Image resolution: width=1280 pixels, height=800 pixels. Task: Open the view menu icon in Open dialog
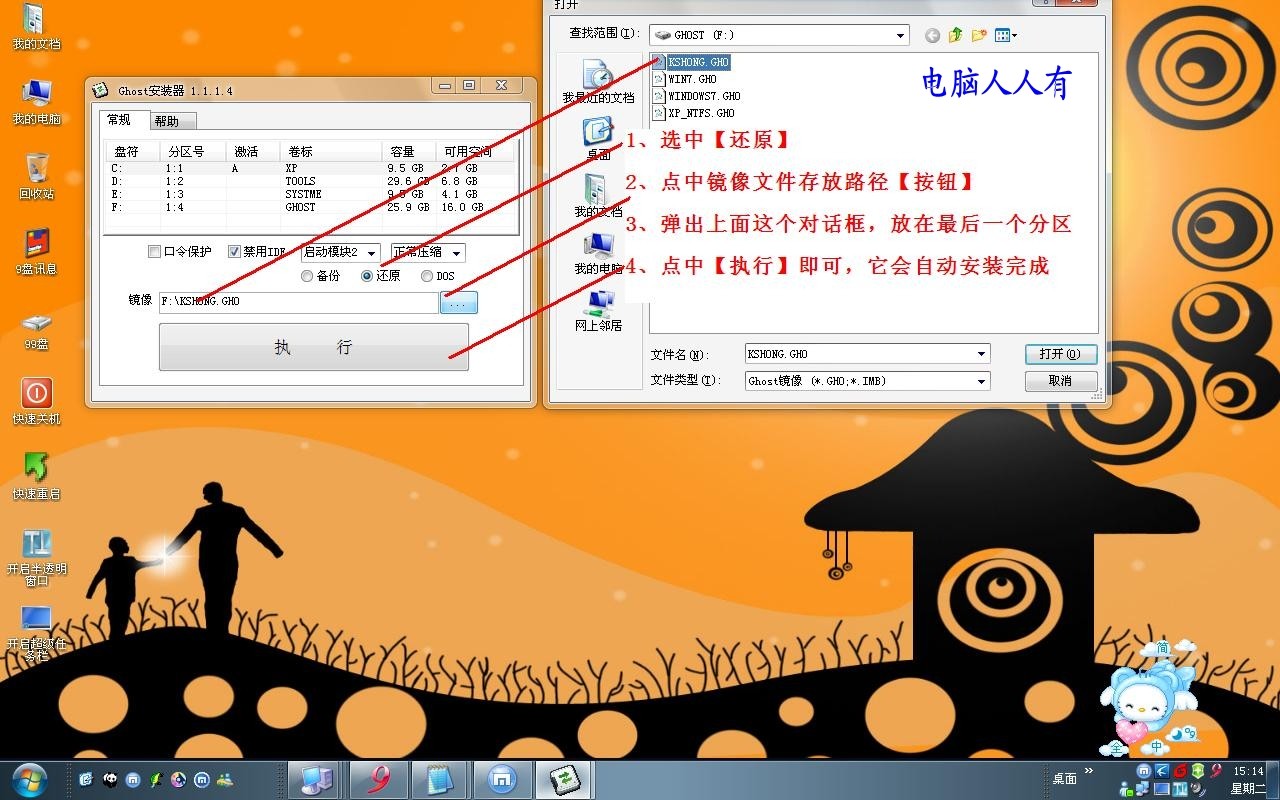point(1005,35)
